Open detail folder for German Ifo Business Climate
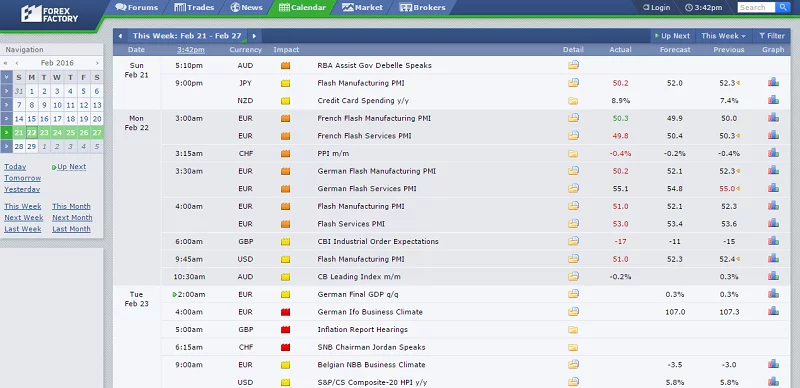 pyautogui.click(x=573, y=311)
